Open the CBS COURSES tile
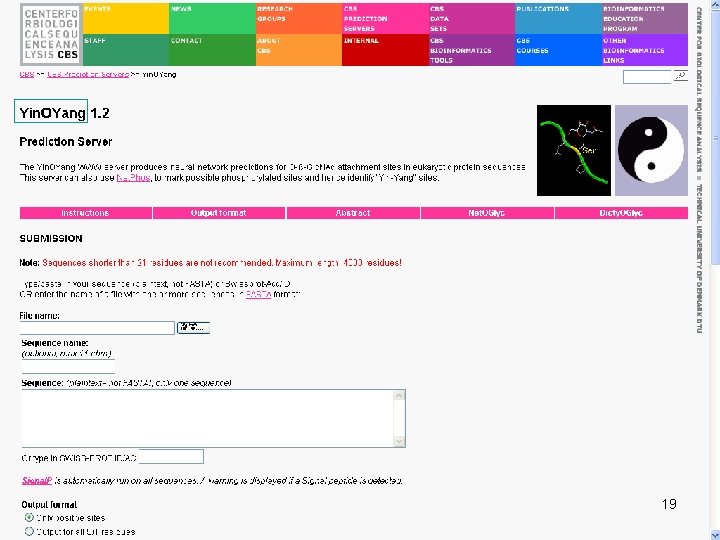 click(x=558, y=50)
